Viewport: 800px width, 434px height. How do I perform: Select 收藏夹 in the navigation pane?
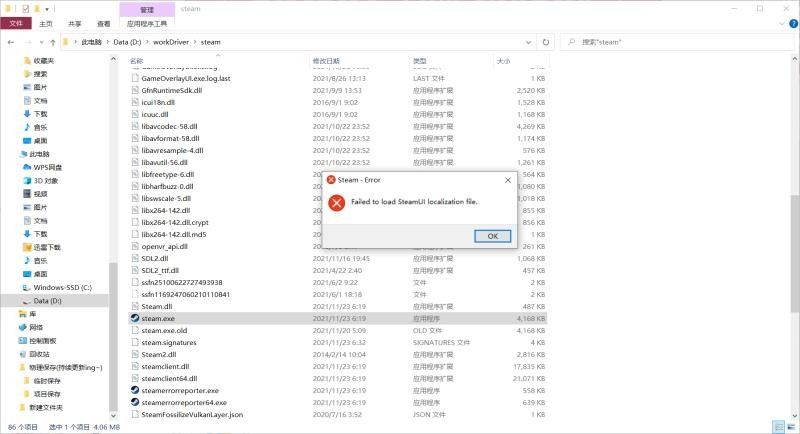[x=43, y=61]
